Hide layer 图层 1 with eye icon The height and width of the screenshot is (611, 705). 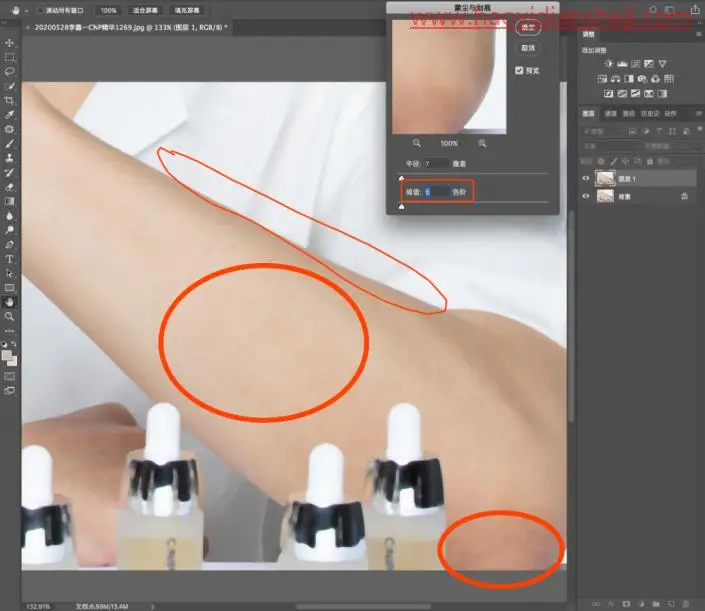coord(585,178)
